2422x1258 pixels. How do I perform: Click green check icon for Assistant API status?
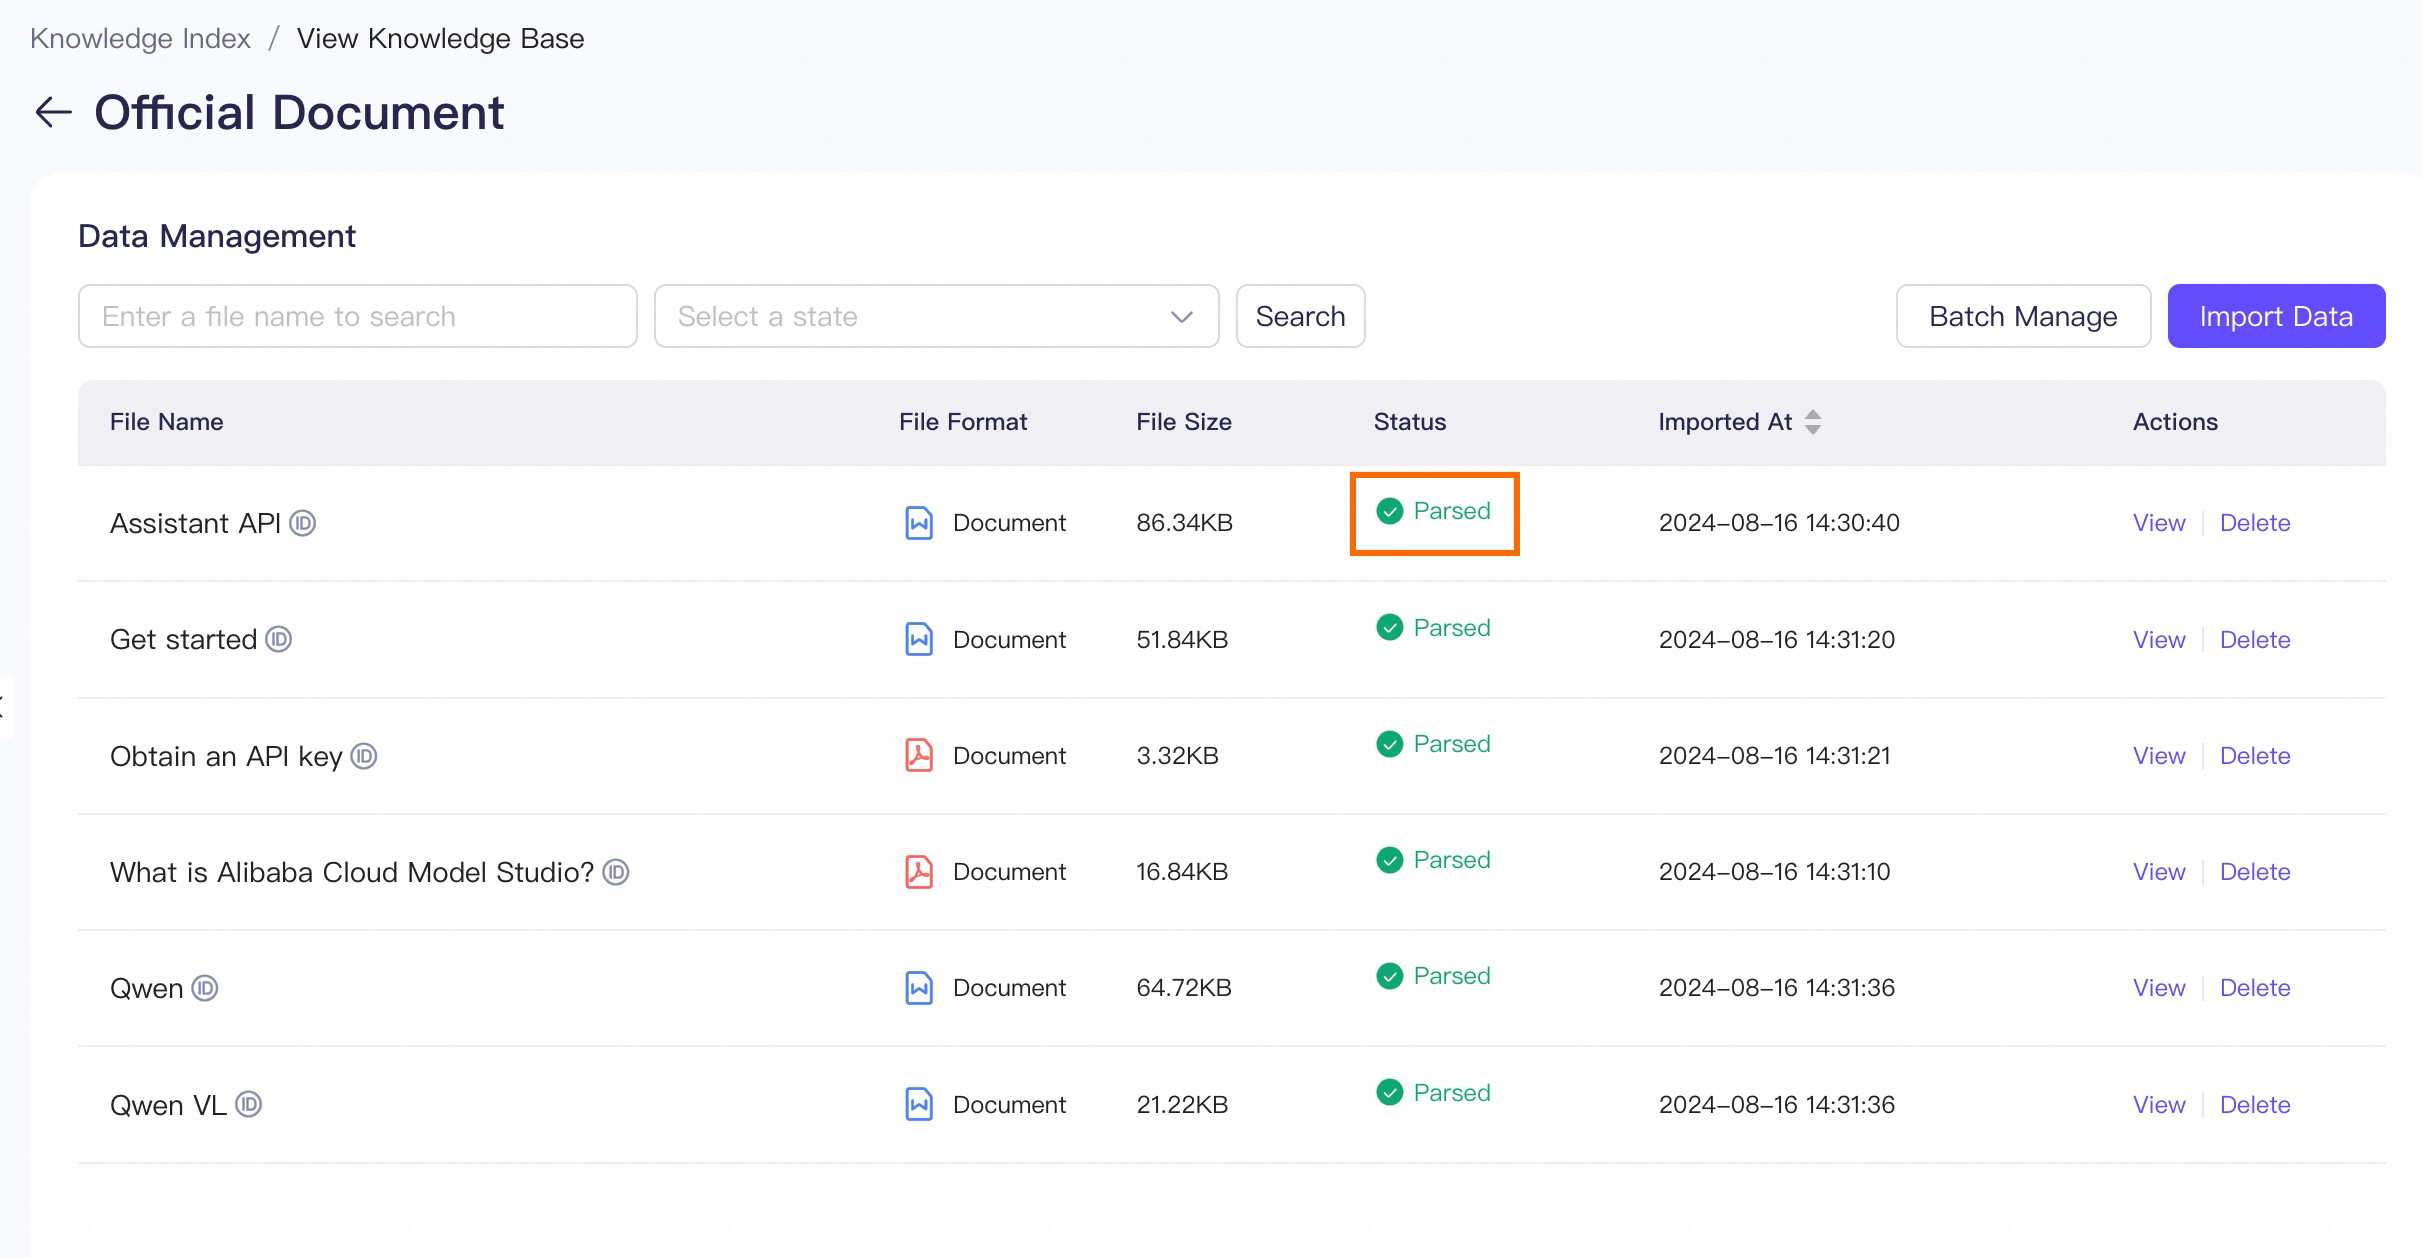(1390, 511)
